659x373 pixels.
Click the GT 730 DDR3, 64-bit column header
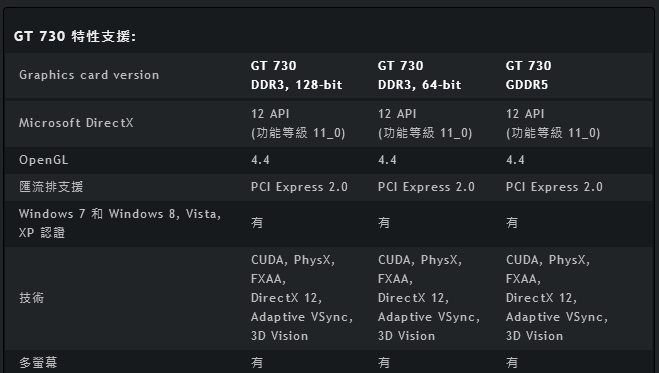coord(419,75)
